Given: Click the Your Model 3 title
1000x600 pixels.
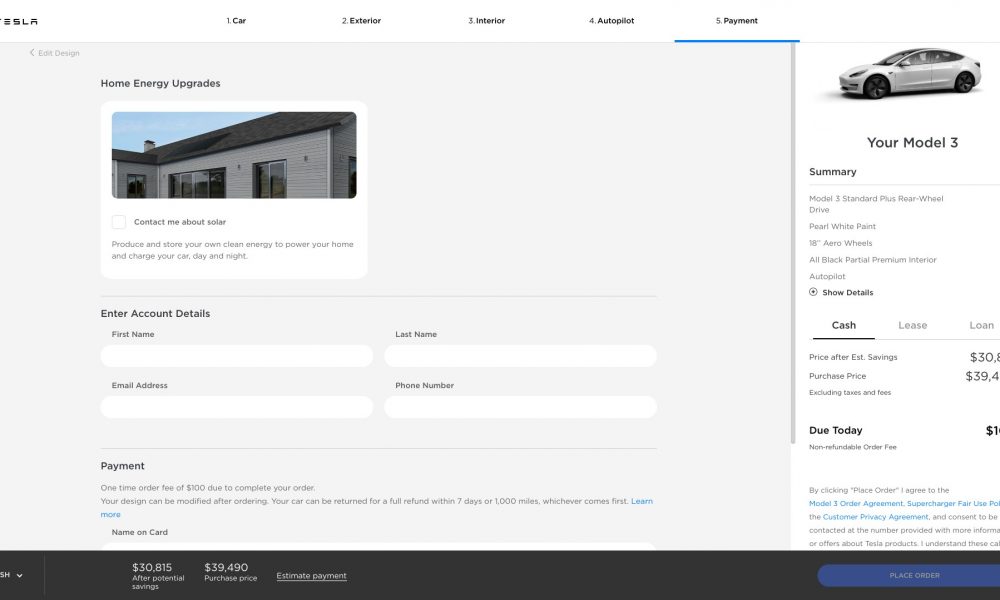Looking at the screenshot, I should (912, 142).
